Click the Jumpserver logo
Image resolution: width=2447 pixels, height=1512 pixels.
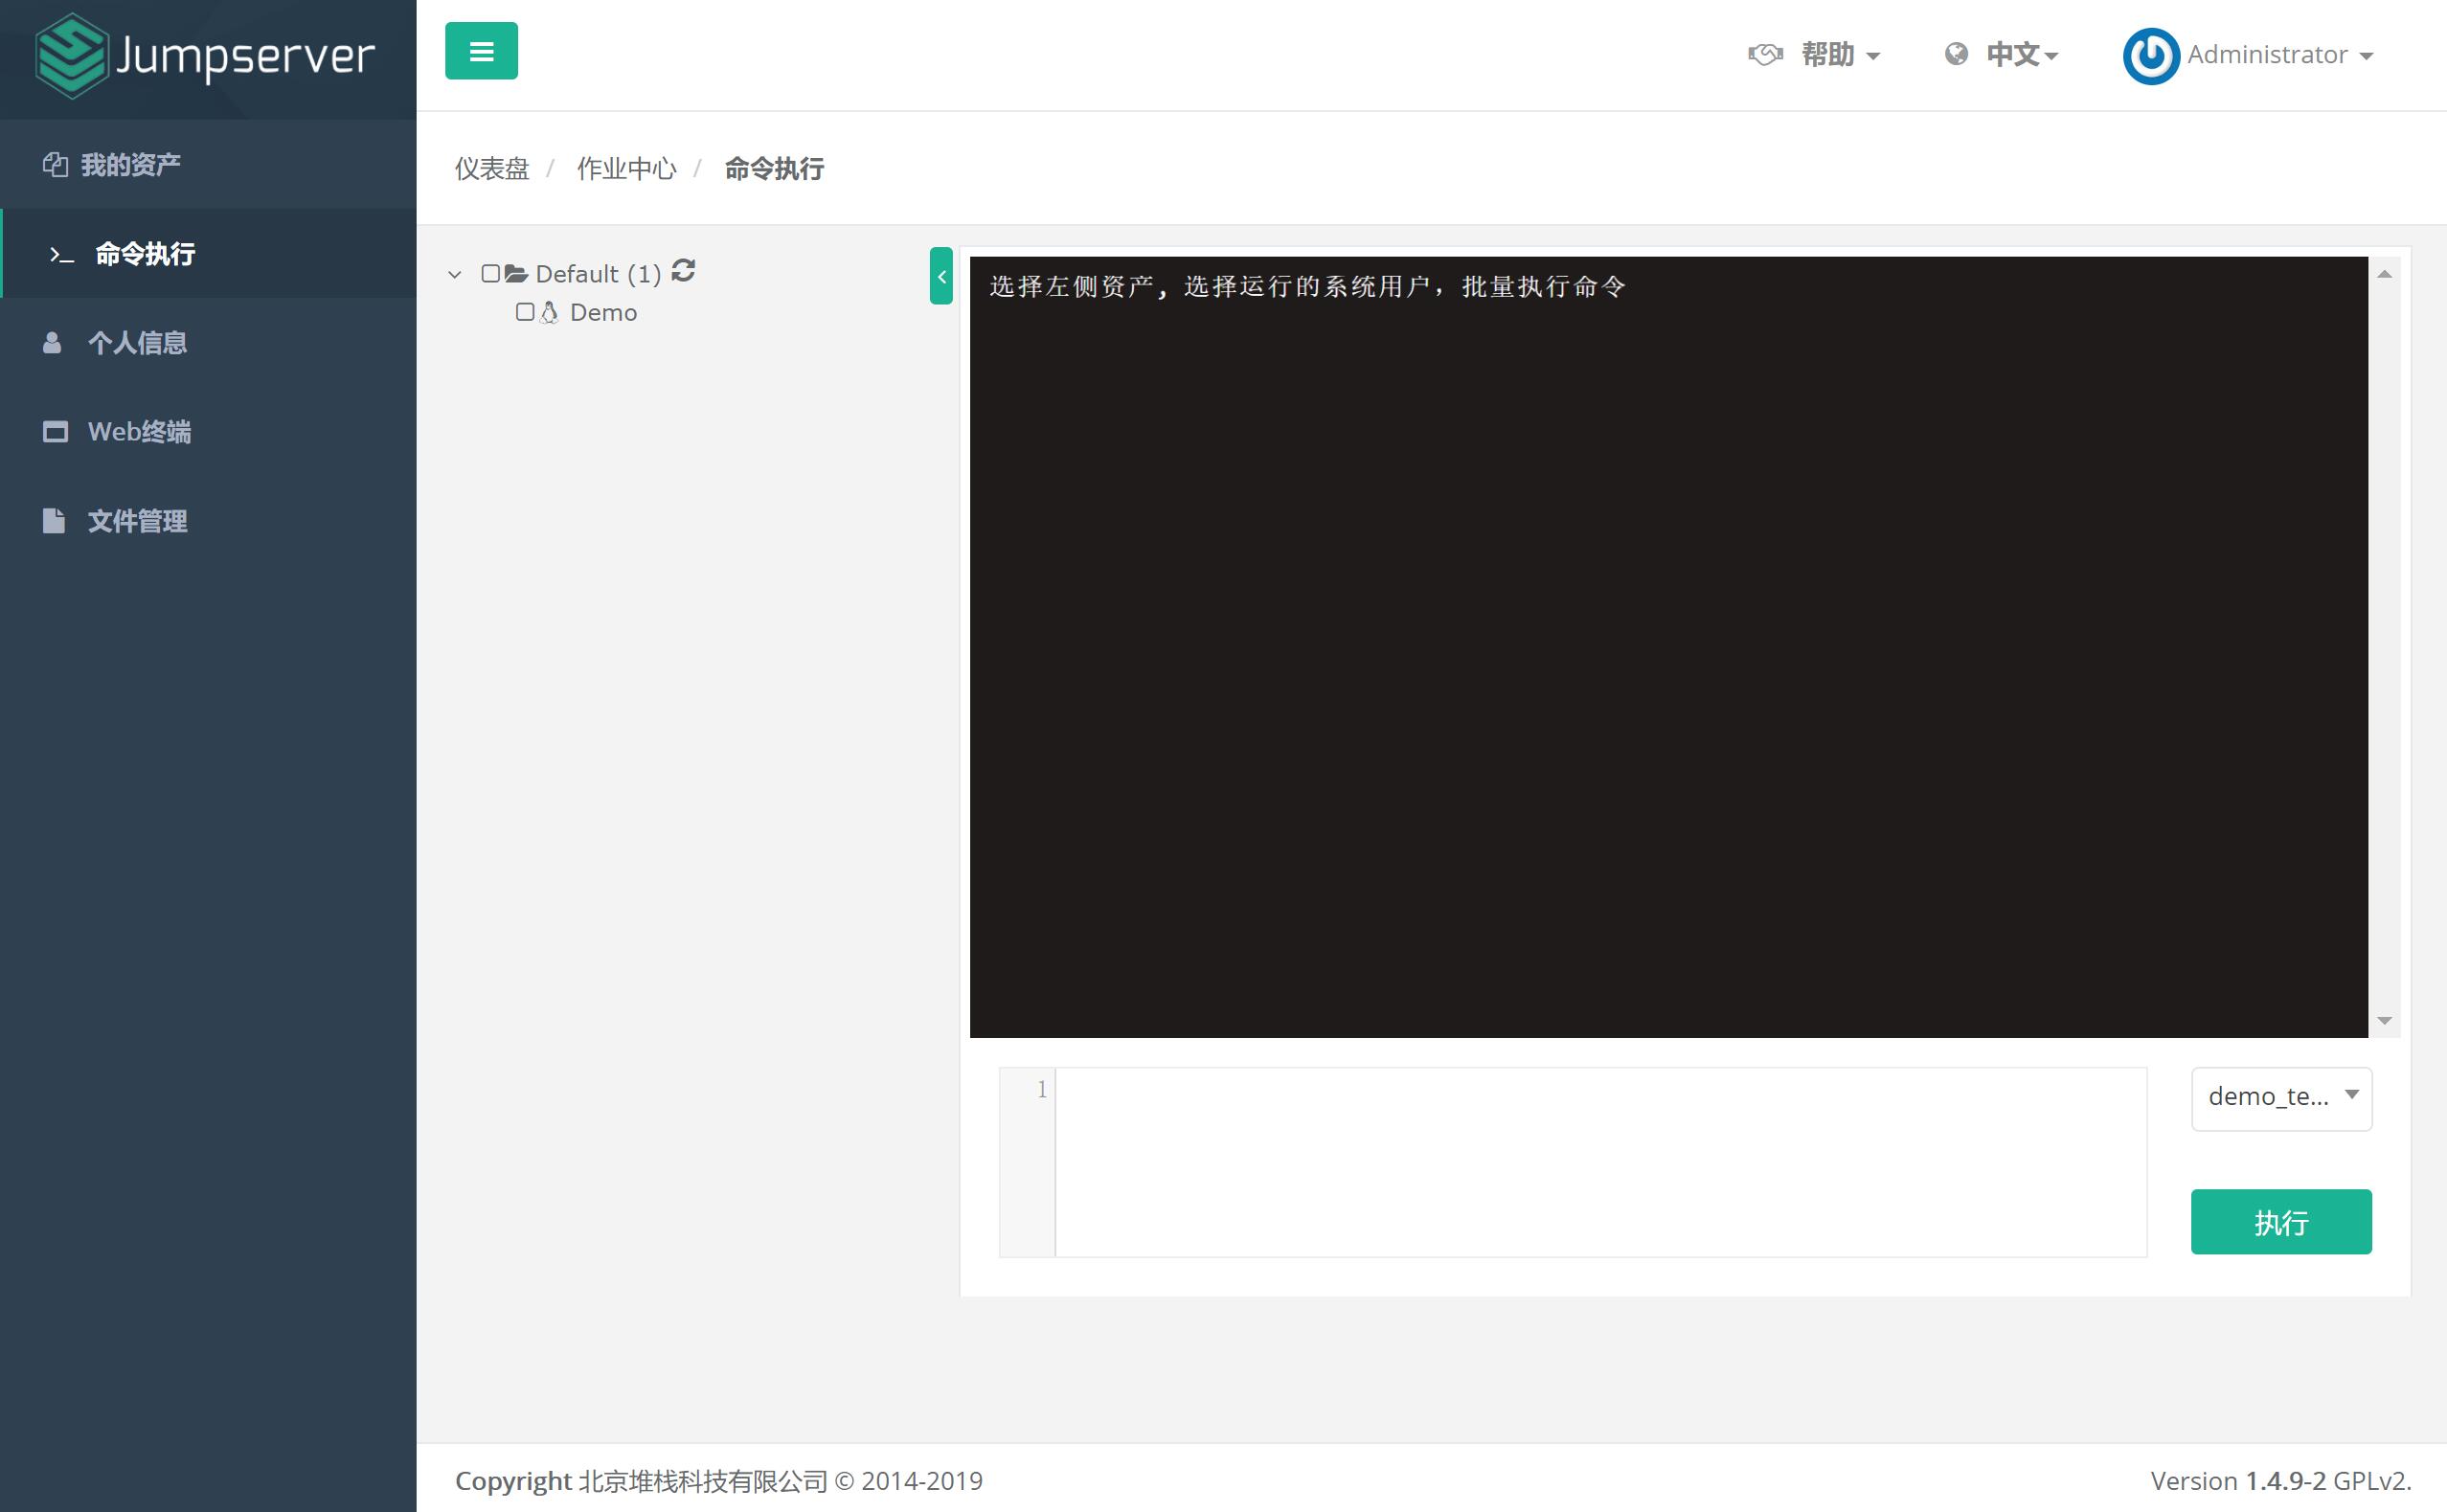pyautogui.click(x=205, y=56)
